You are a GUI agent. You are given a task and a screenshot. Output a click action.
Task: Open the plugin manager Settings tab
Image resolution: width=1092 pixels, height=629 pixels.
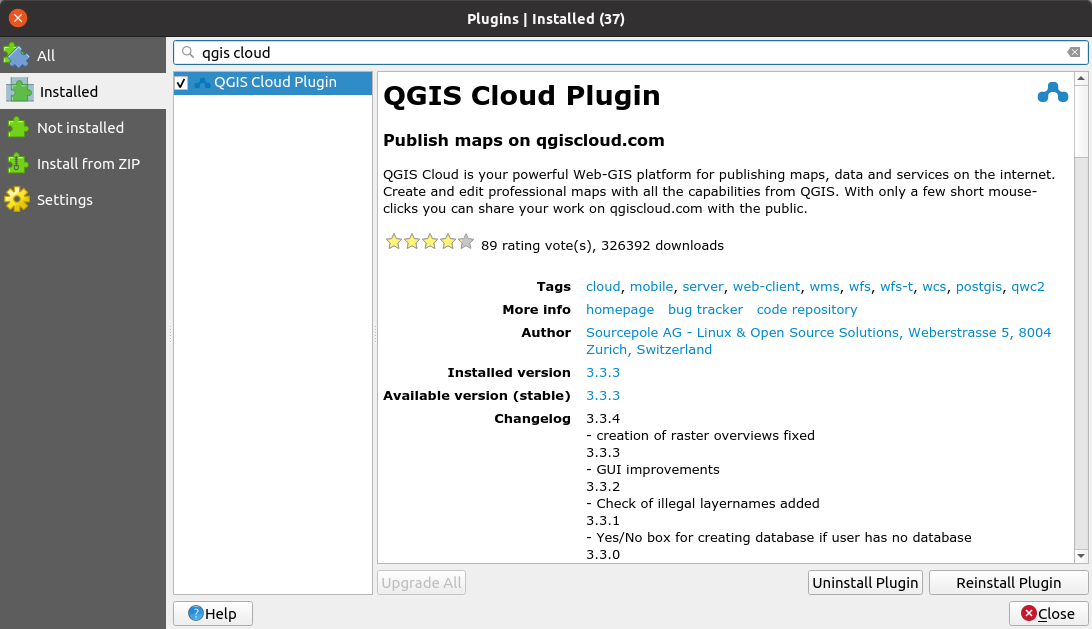pos(83,200)
